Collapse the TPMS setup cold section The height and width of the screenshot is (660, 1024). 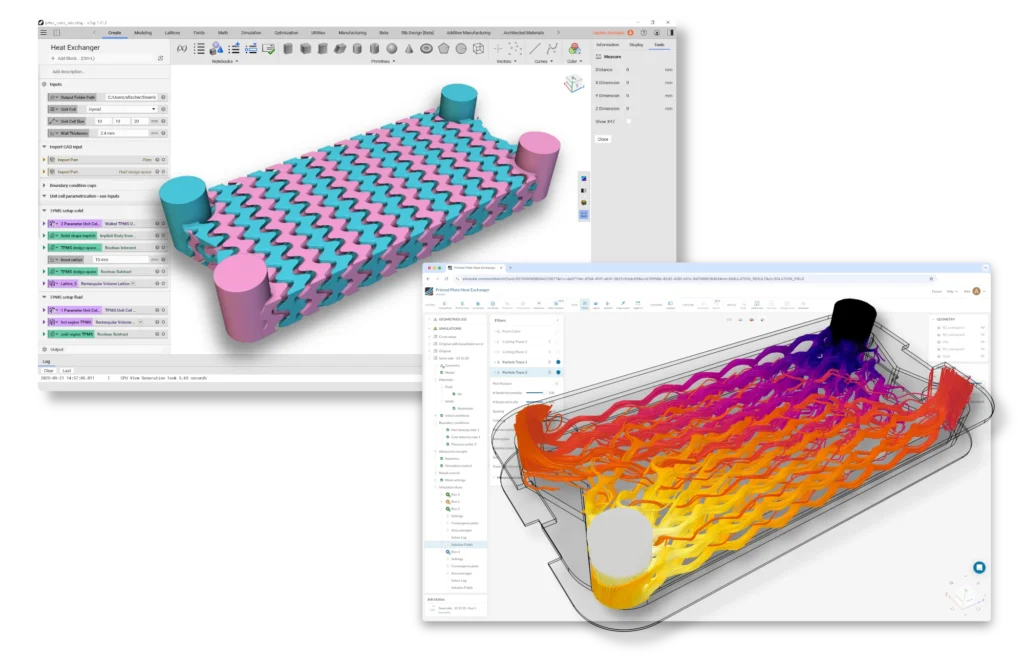pyautogui.click(x=42, y=210)
